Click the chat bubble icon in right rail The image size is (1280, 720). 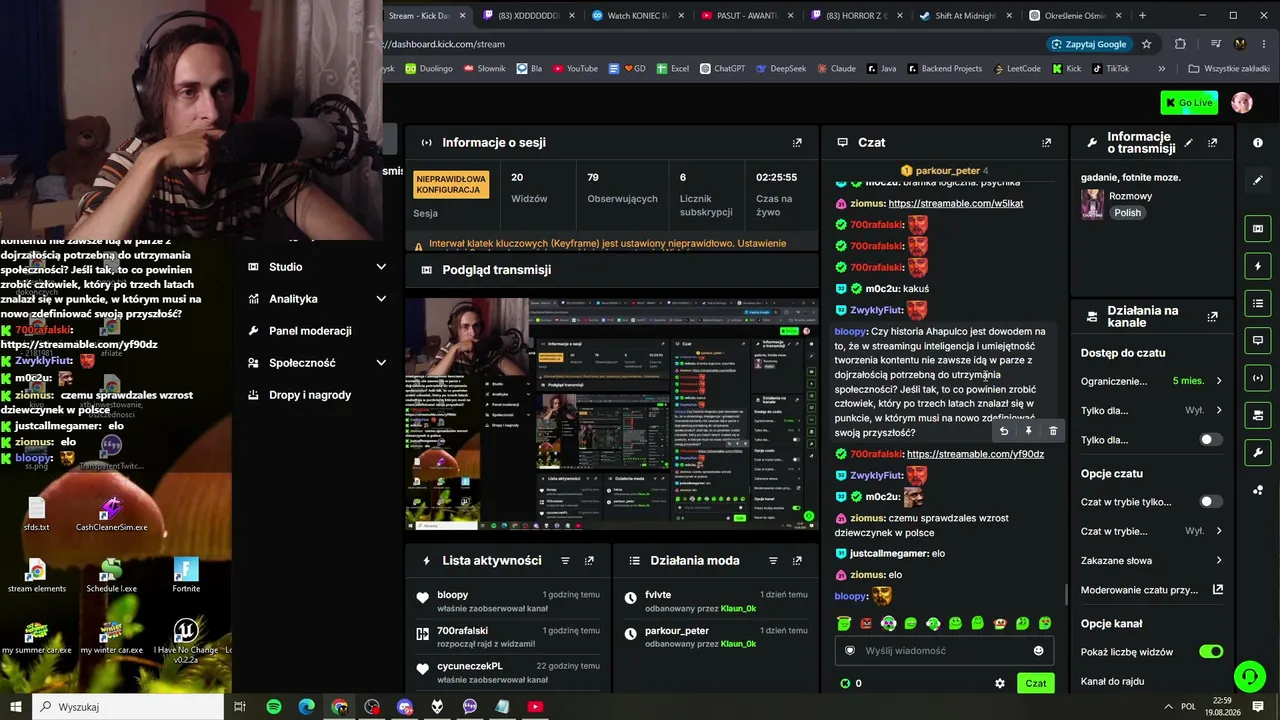[x=1258, y=340]
